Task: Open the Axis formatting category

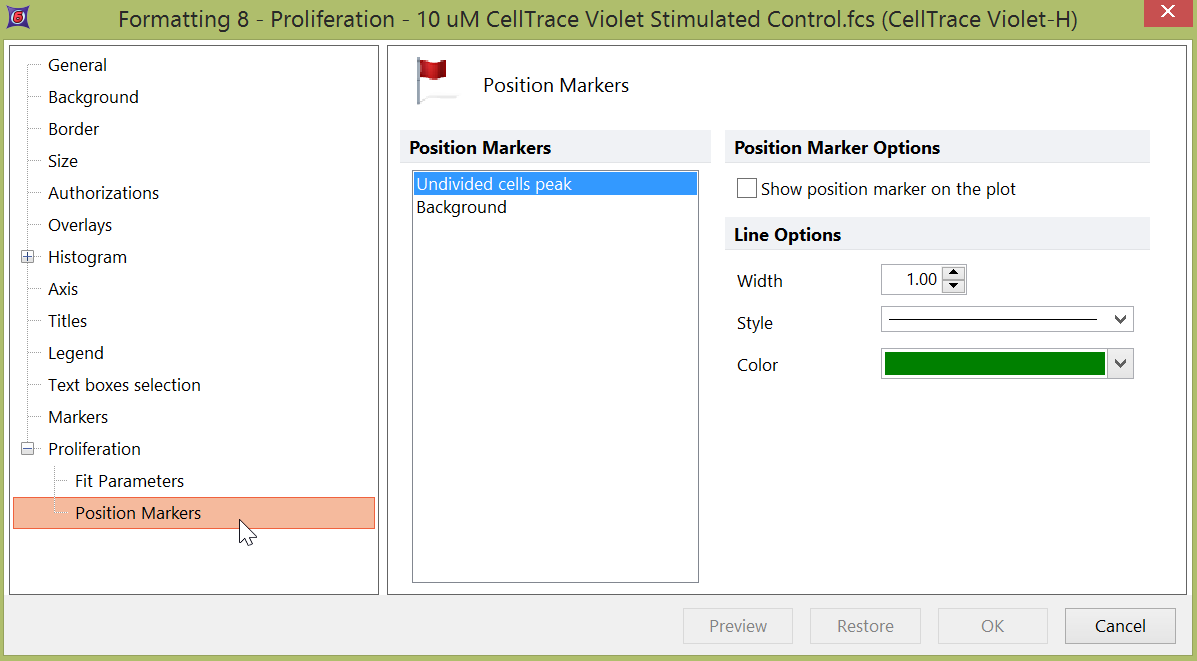Action: click(x=63, y=289)
